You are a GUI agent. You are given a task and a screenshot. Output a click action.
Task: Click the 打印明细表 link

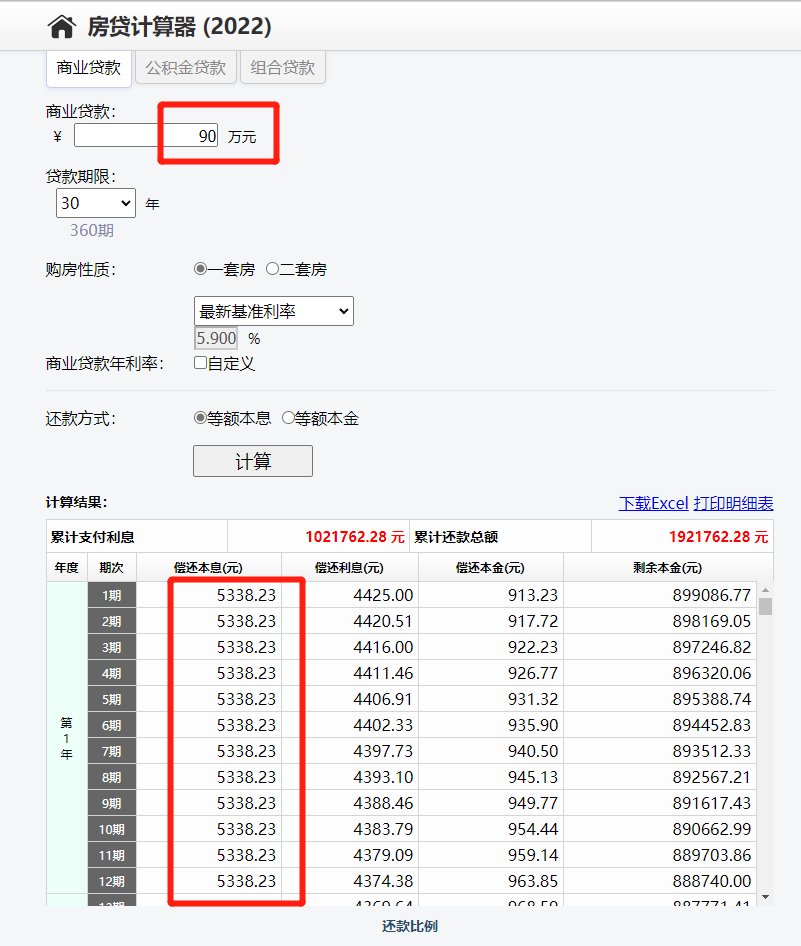733,503
